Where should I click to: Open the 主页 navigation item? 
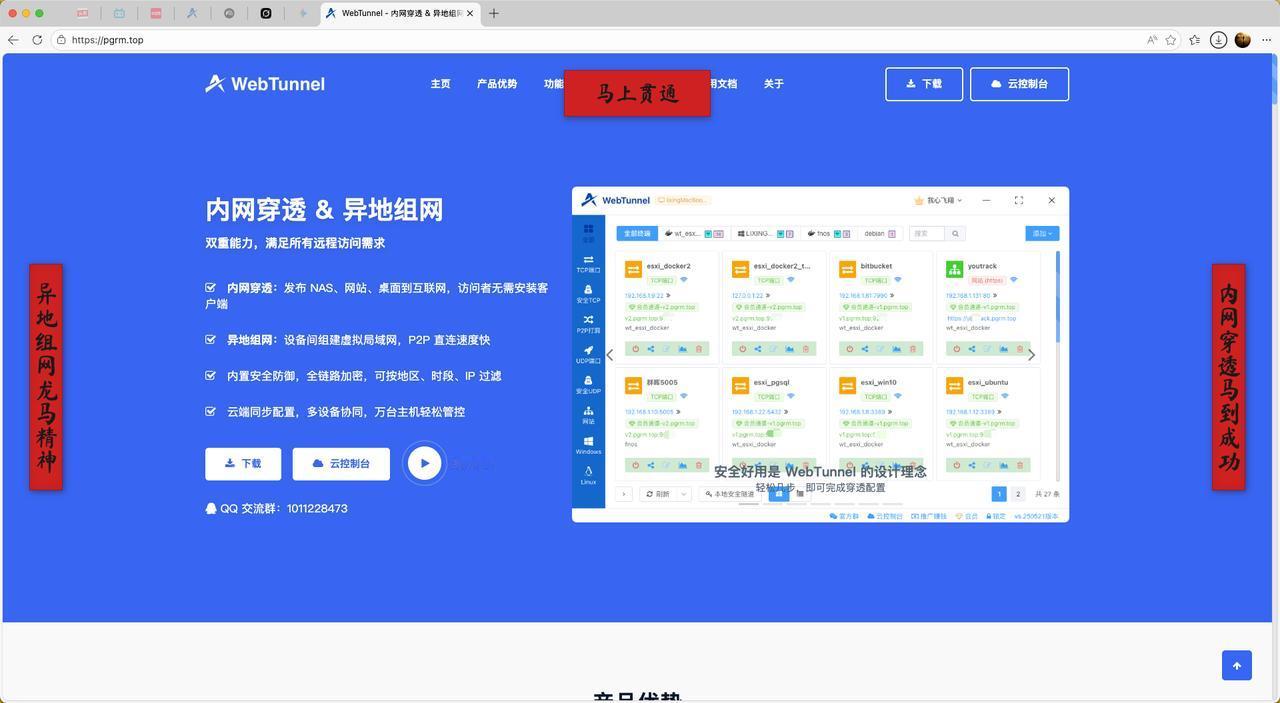coord(440,84)
